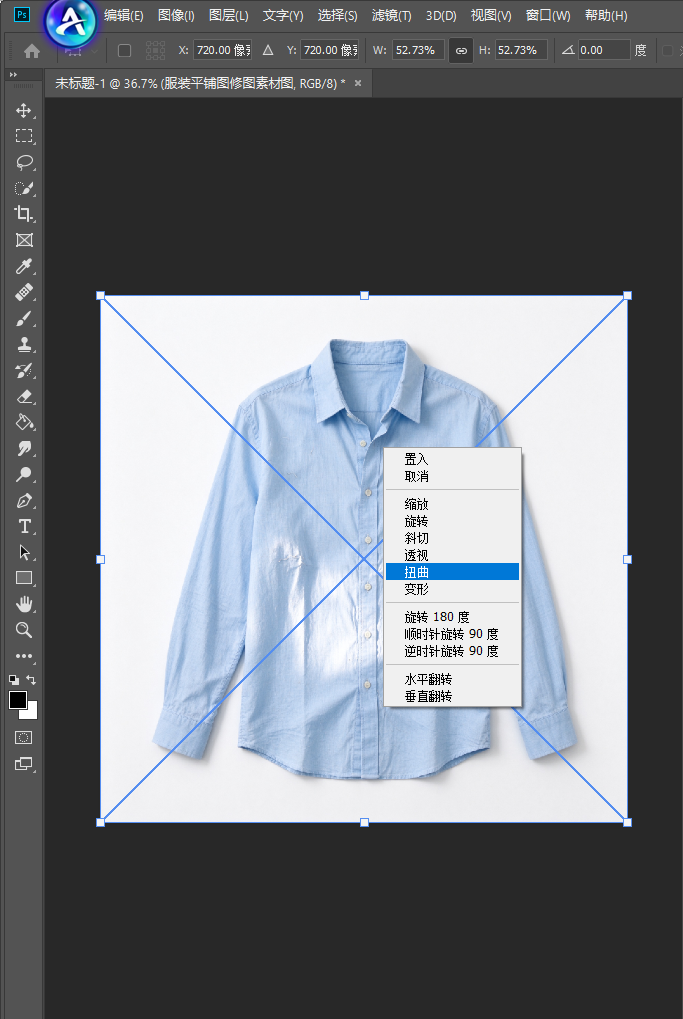Select the Spot Healing Brush tool
The height and width of the screenshot is (1019, 683).
pos(24,292)
